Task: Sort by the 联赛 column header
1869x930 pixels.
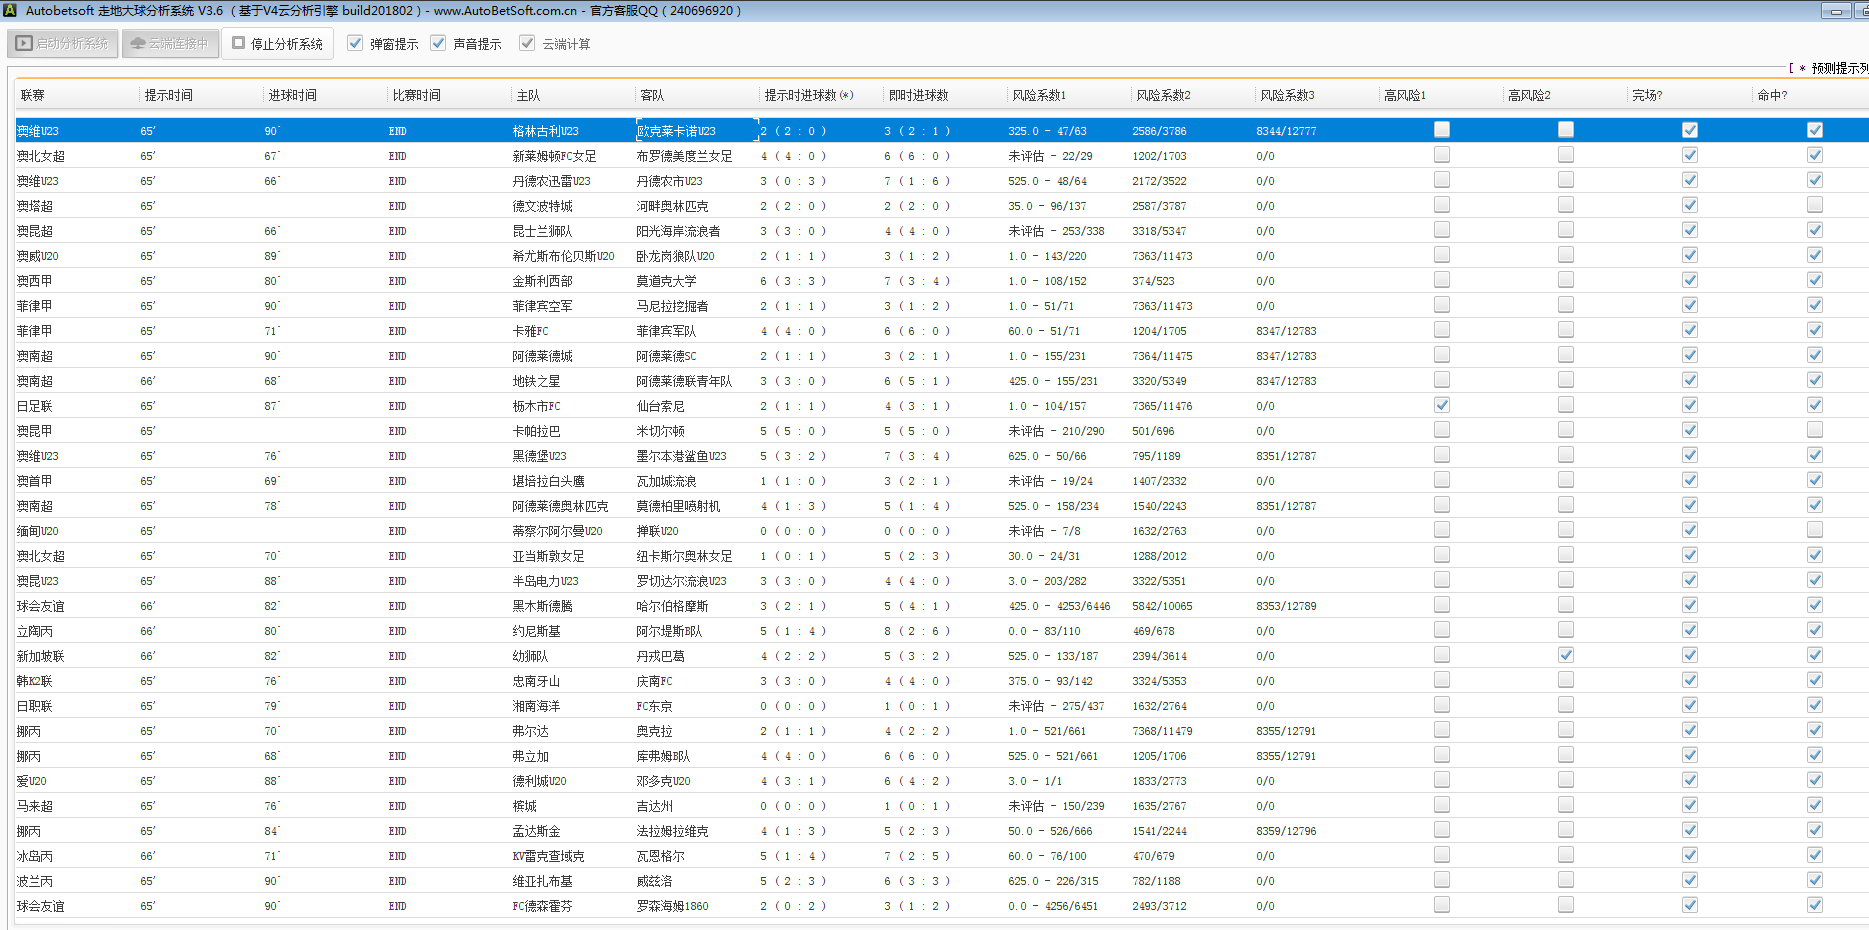Action: (33, 95)
